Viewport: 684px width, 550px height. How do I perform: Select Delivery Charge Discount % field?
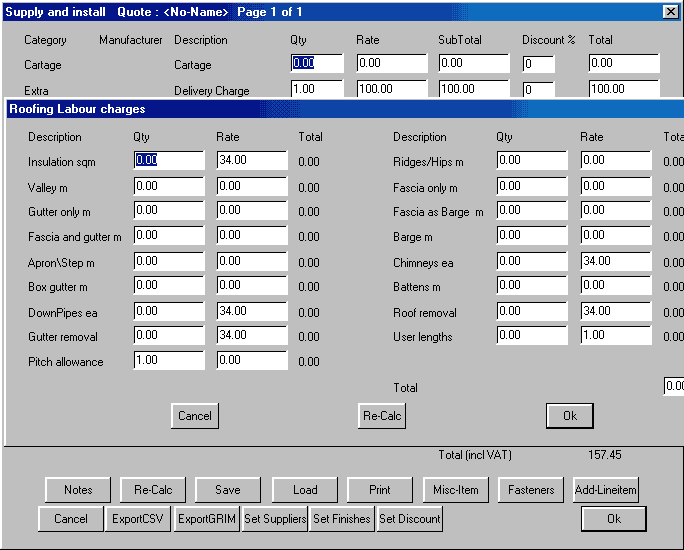pos(538,89)
